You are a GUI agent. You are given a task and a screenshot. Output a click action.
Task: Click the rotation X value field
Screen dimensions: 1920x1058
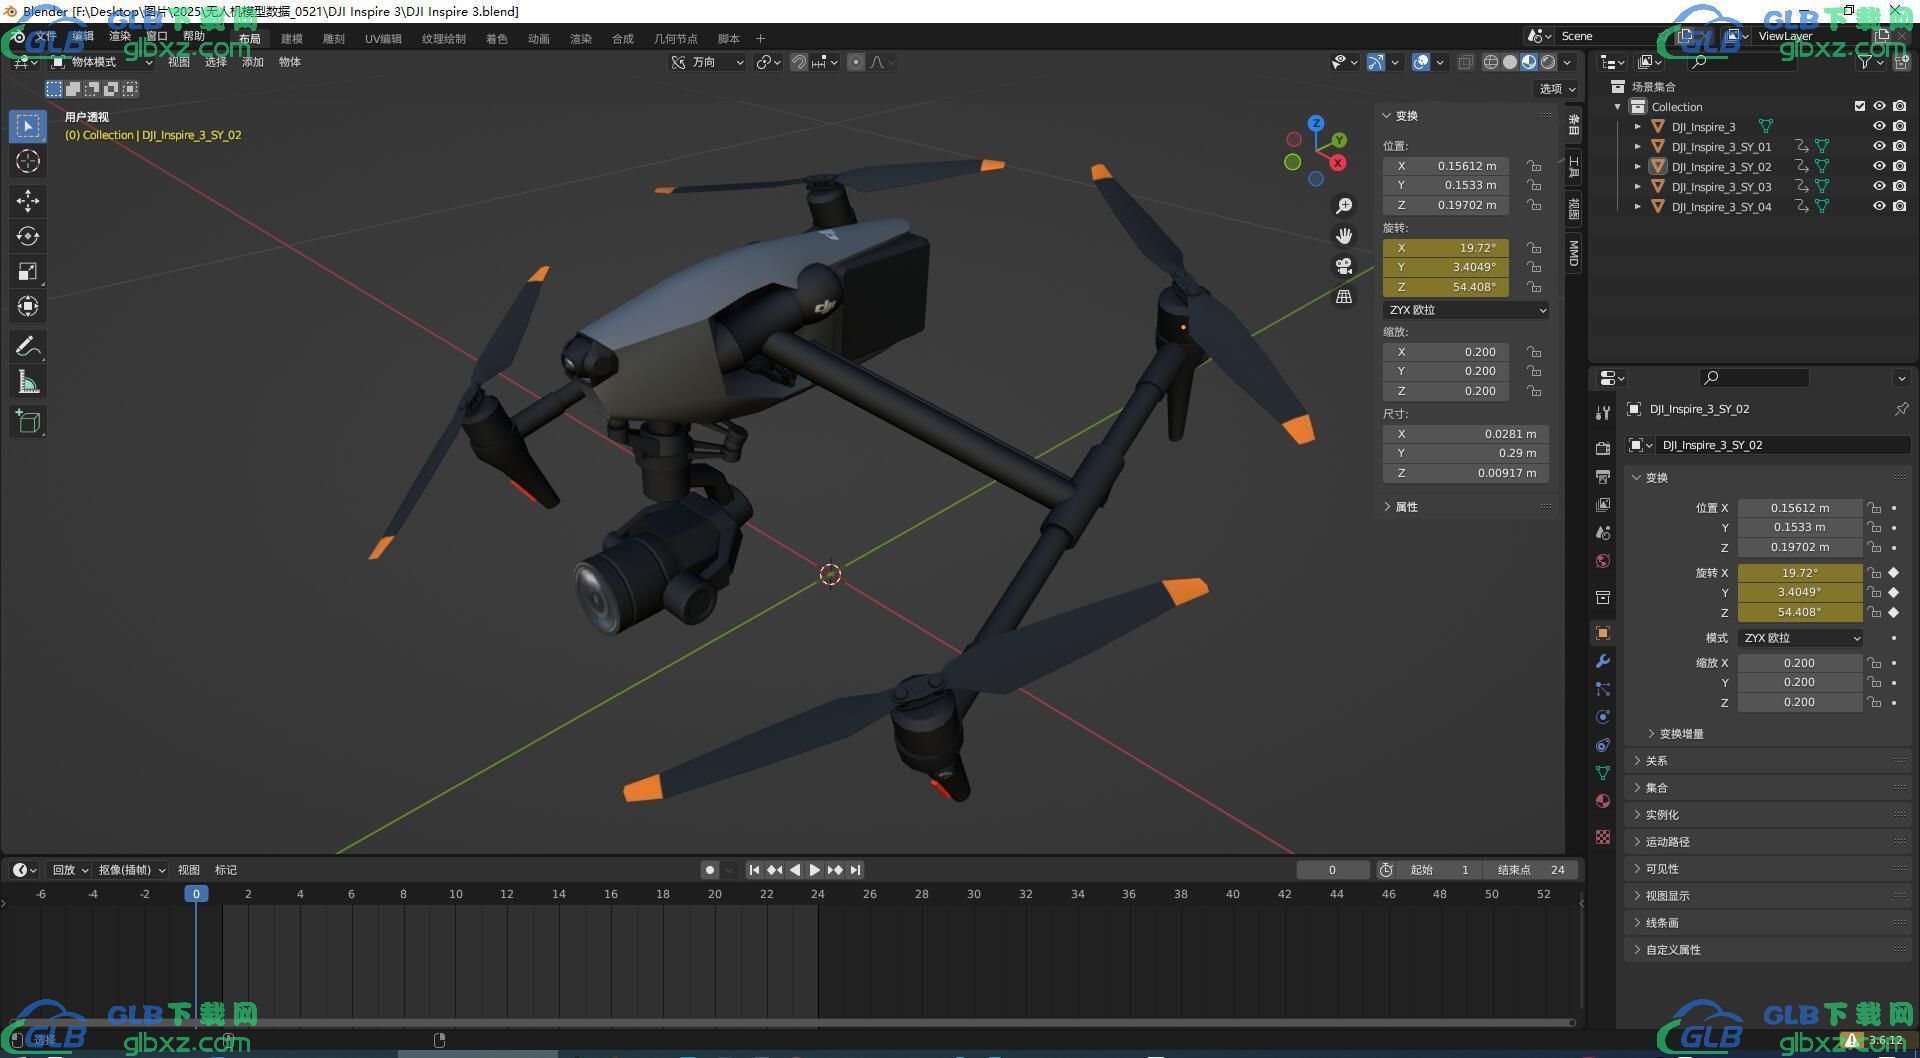[x=1446, y=248]
